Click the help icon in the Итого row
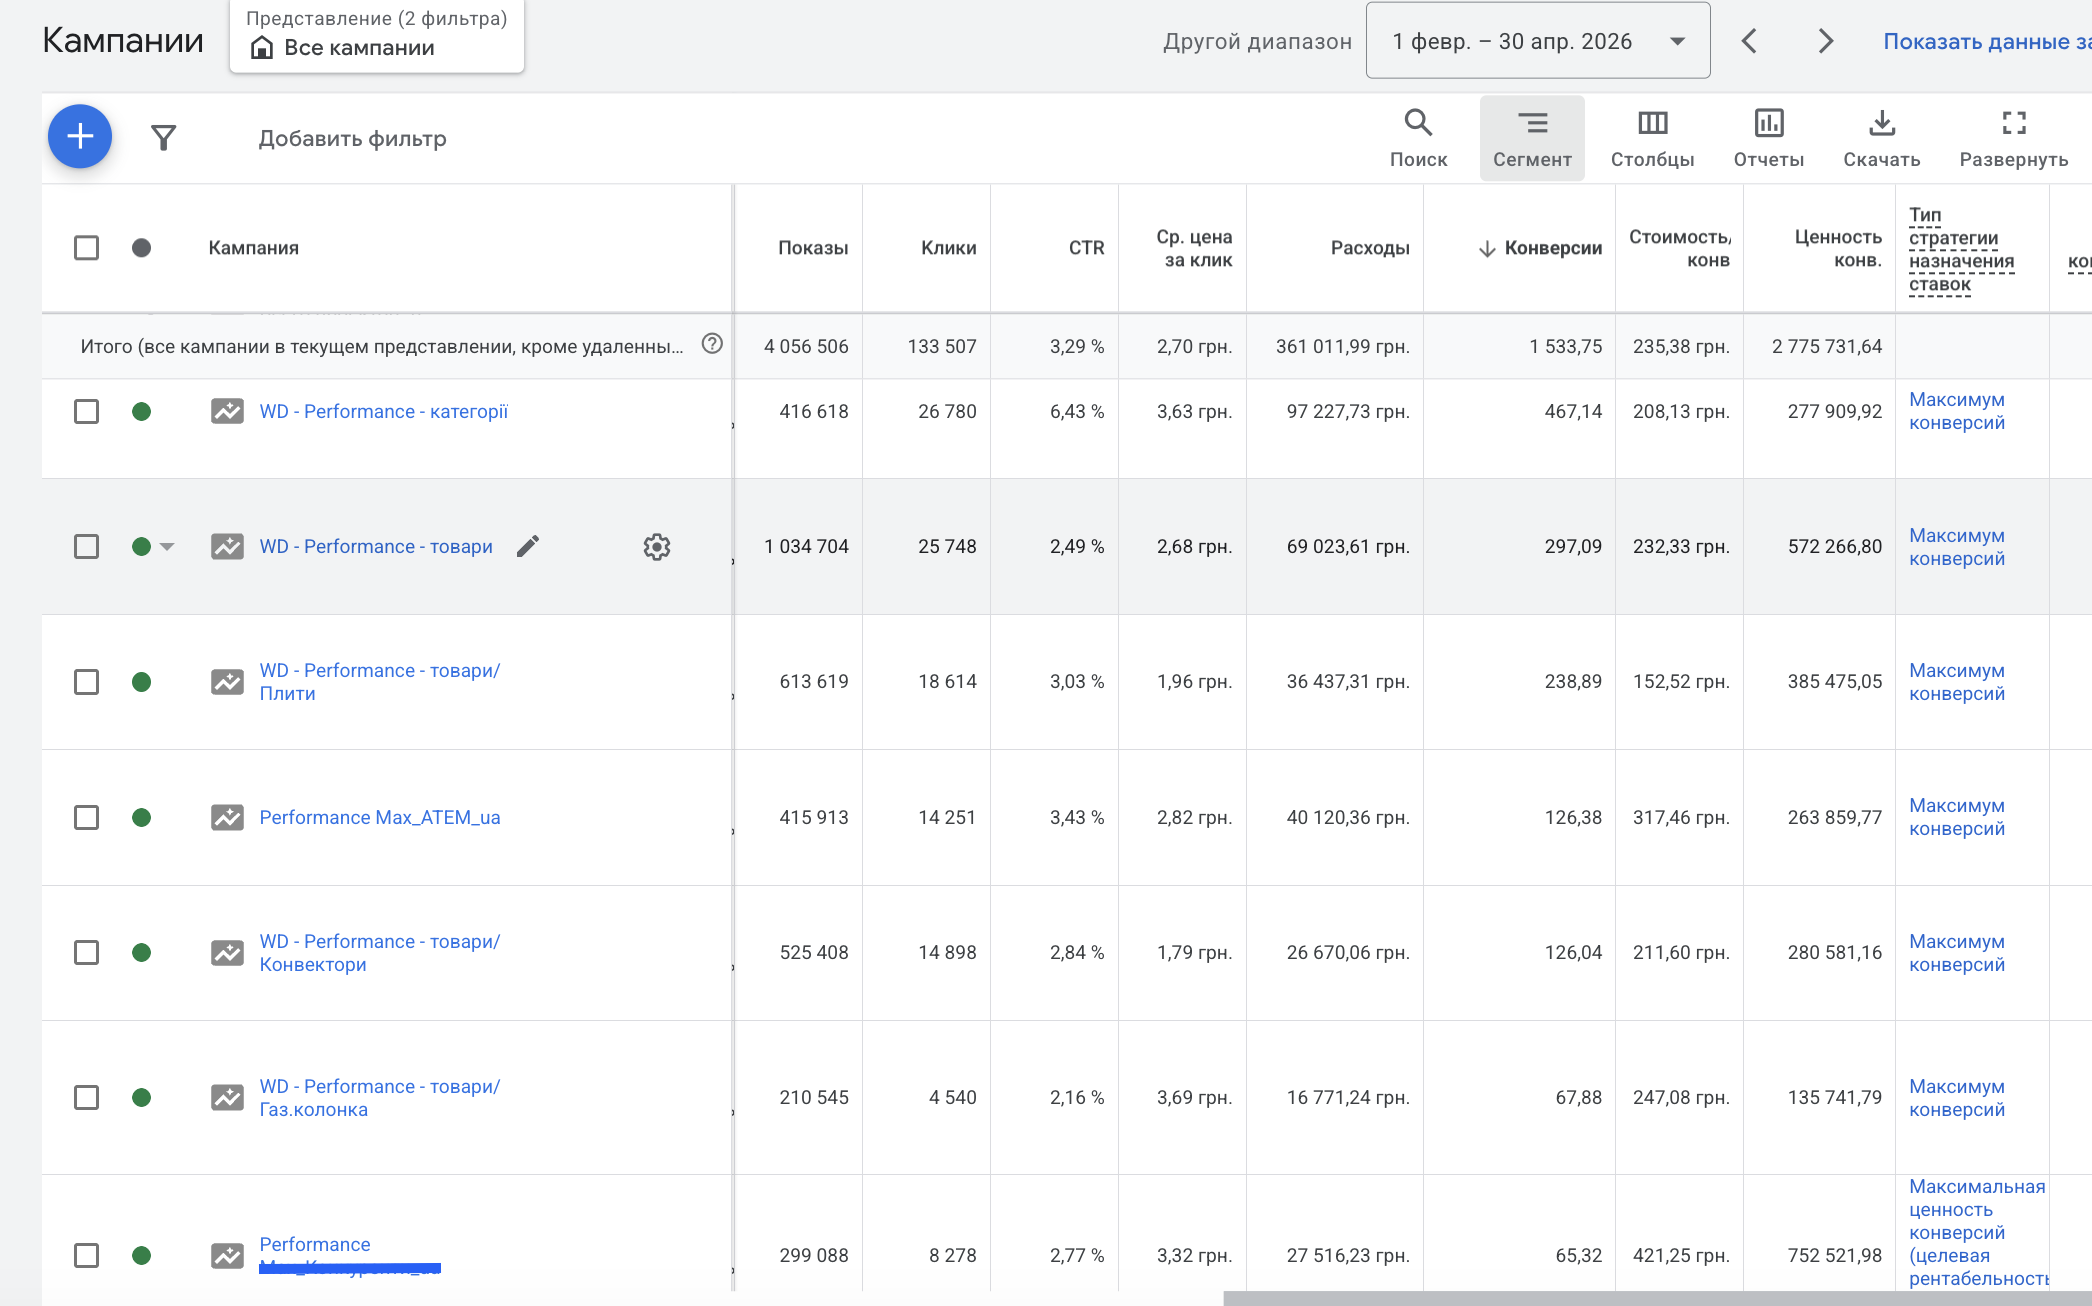 pyautogui.click(x=712, y=344)
